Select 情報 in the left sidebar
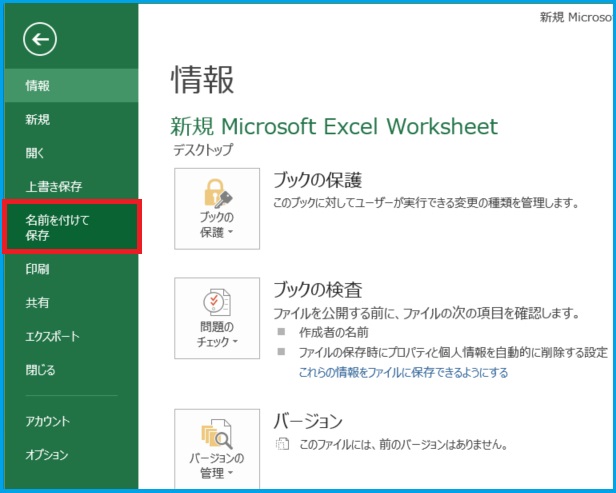This screenshot has height=493, width=616. [38, 85]
